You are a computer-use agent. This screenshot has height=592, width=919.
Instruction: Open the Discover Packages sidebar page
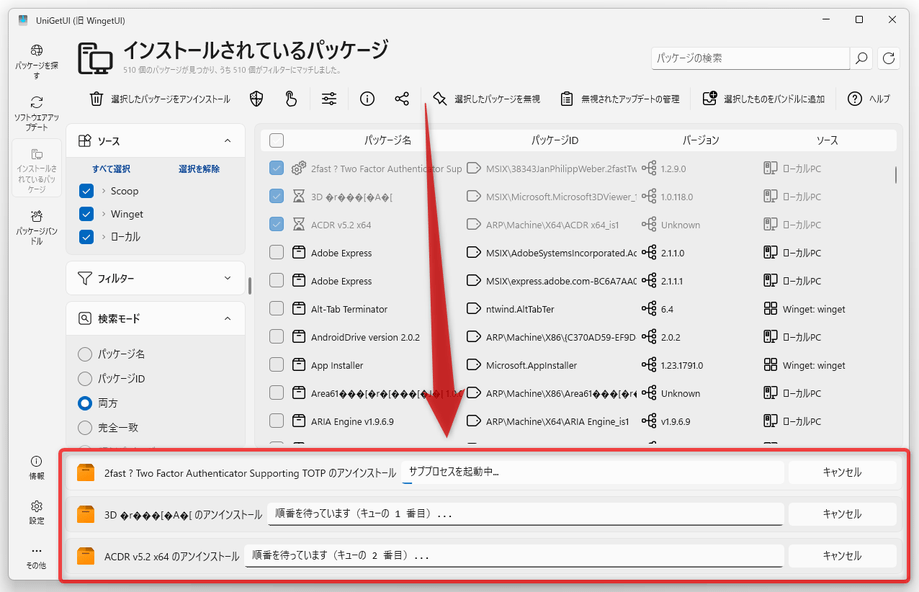pyautogui.click(x=36, y=61)
